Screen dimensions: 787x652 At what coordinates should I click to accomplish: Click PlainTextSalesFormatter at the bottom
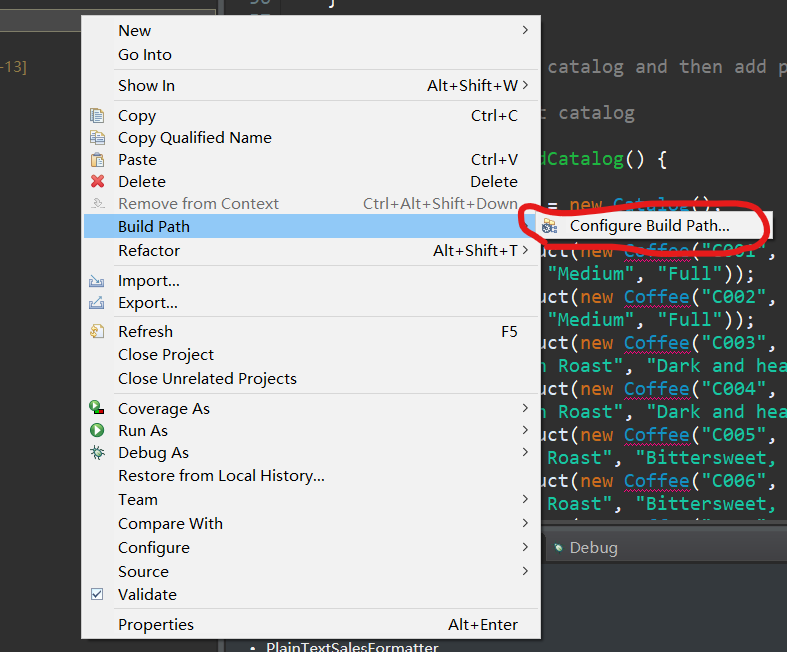352,646
